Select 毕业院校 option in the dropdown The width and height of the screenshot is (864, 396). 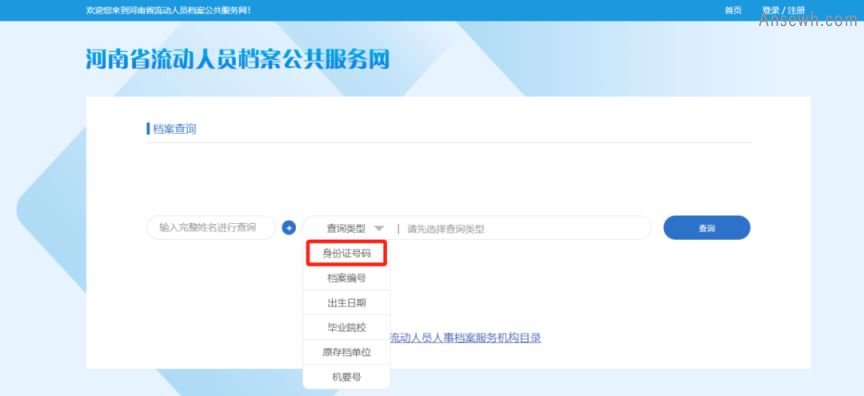tap(347, 328)
